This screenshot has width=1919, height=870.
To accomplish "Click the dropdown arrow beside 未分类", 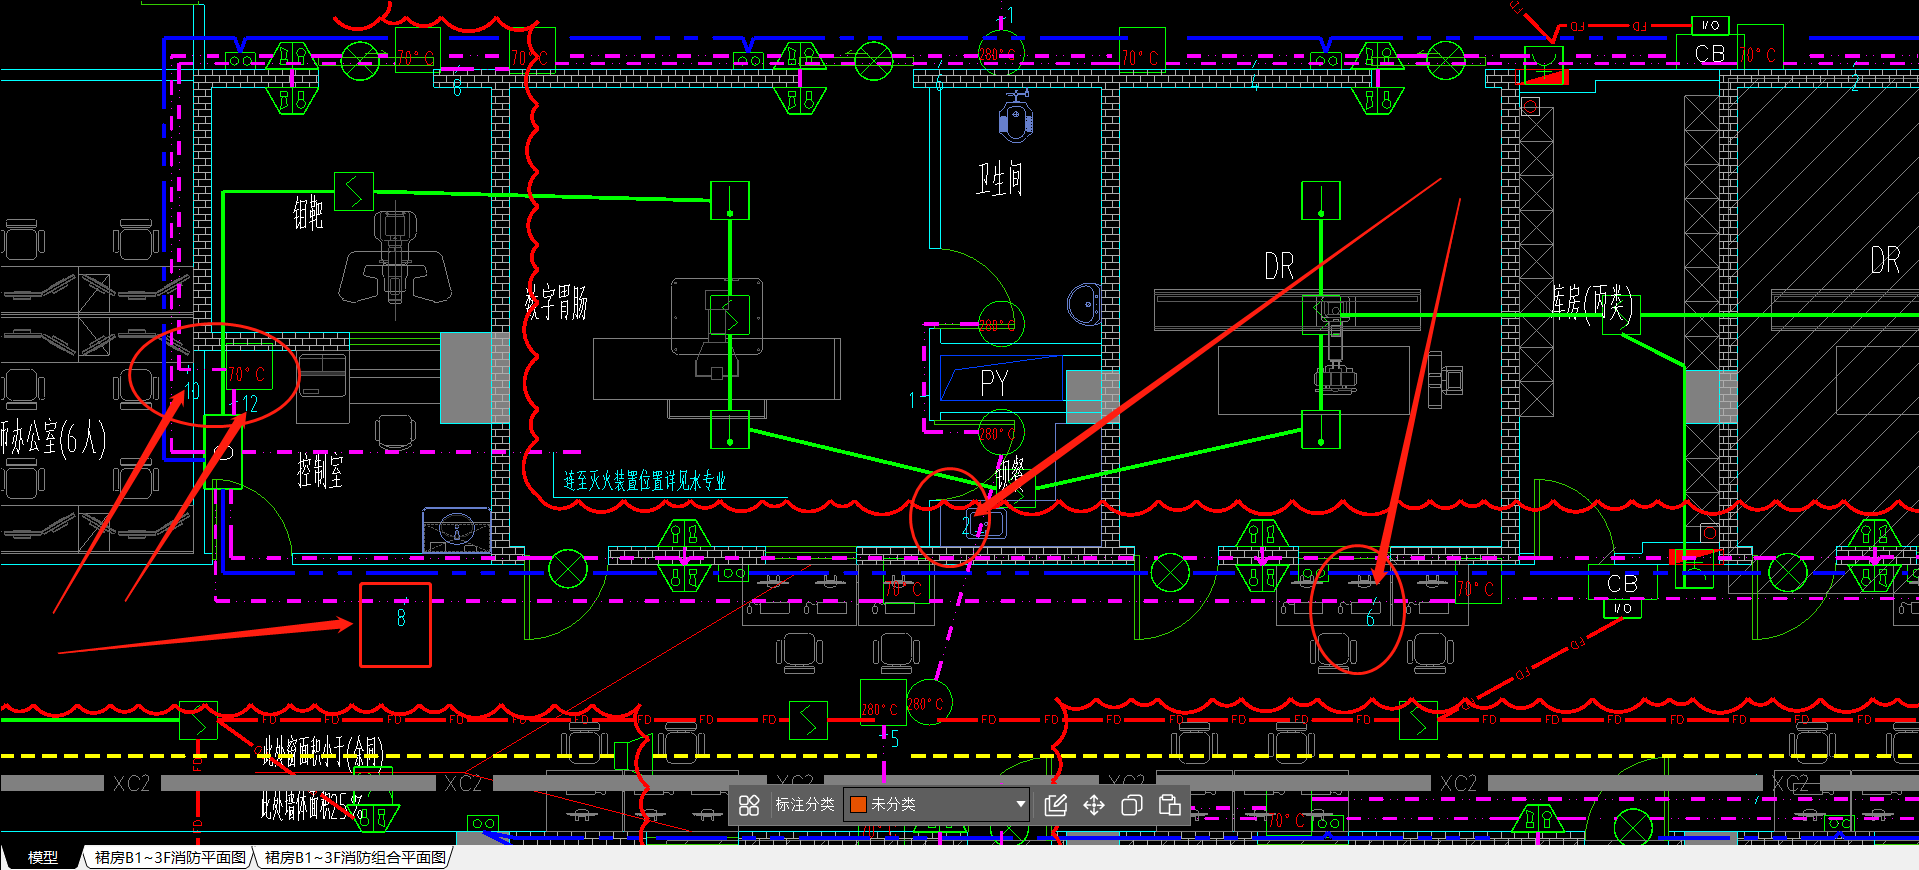I will pyautogui.click(x=1020, y=805).
